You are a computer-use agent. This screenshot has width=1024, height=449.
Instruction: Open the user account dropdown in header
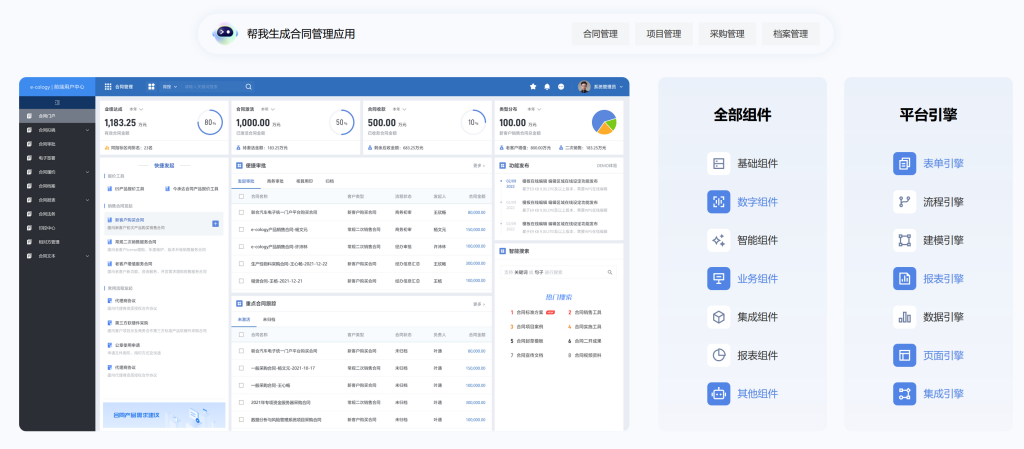[x=601, y=87]
